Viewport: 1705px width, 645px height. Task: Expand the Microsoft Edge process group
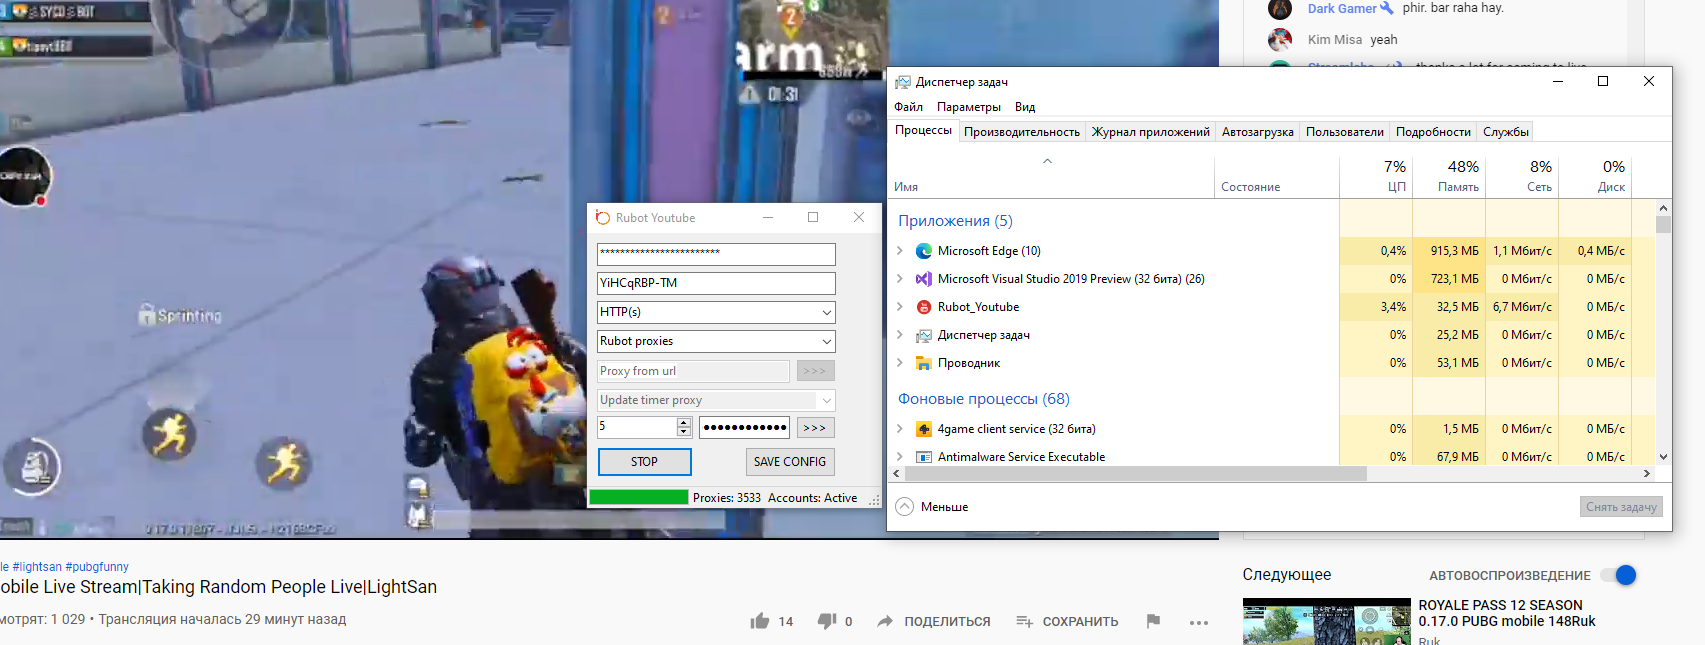[x=900, y=251]
